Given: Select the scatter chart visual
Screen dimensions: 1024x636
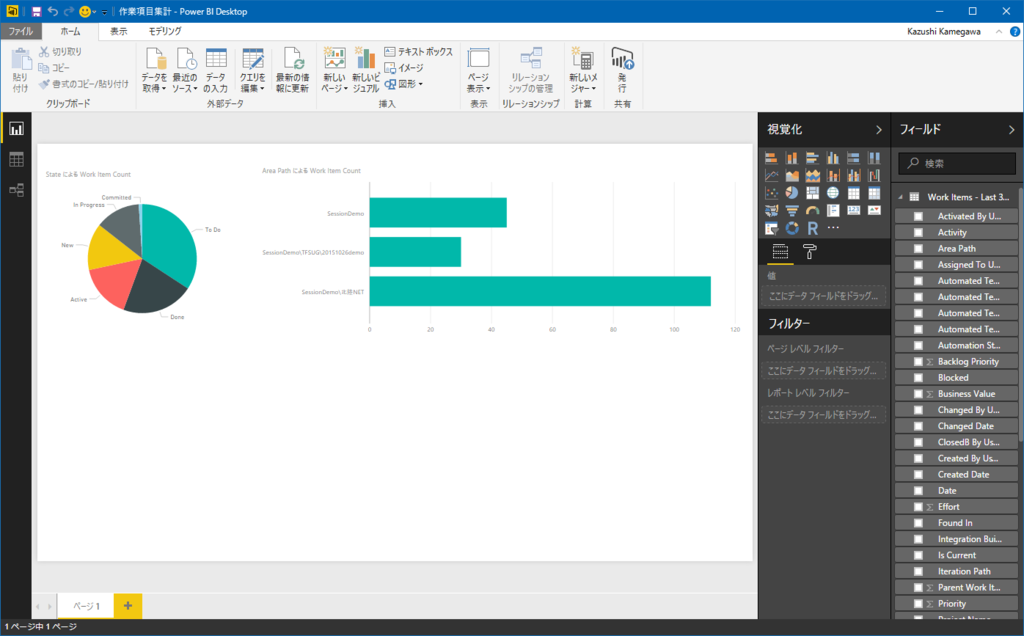Looking at the screenshot, I should 771,193.
